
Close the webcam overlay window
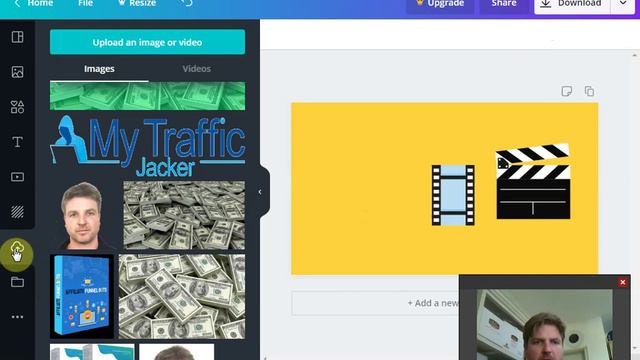click(622, 282)
